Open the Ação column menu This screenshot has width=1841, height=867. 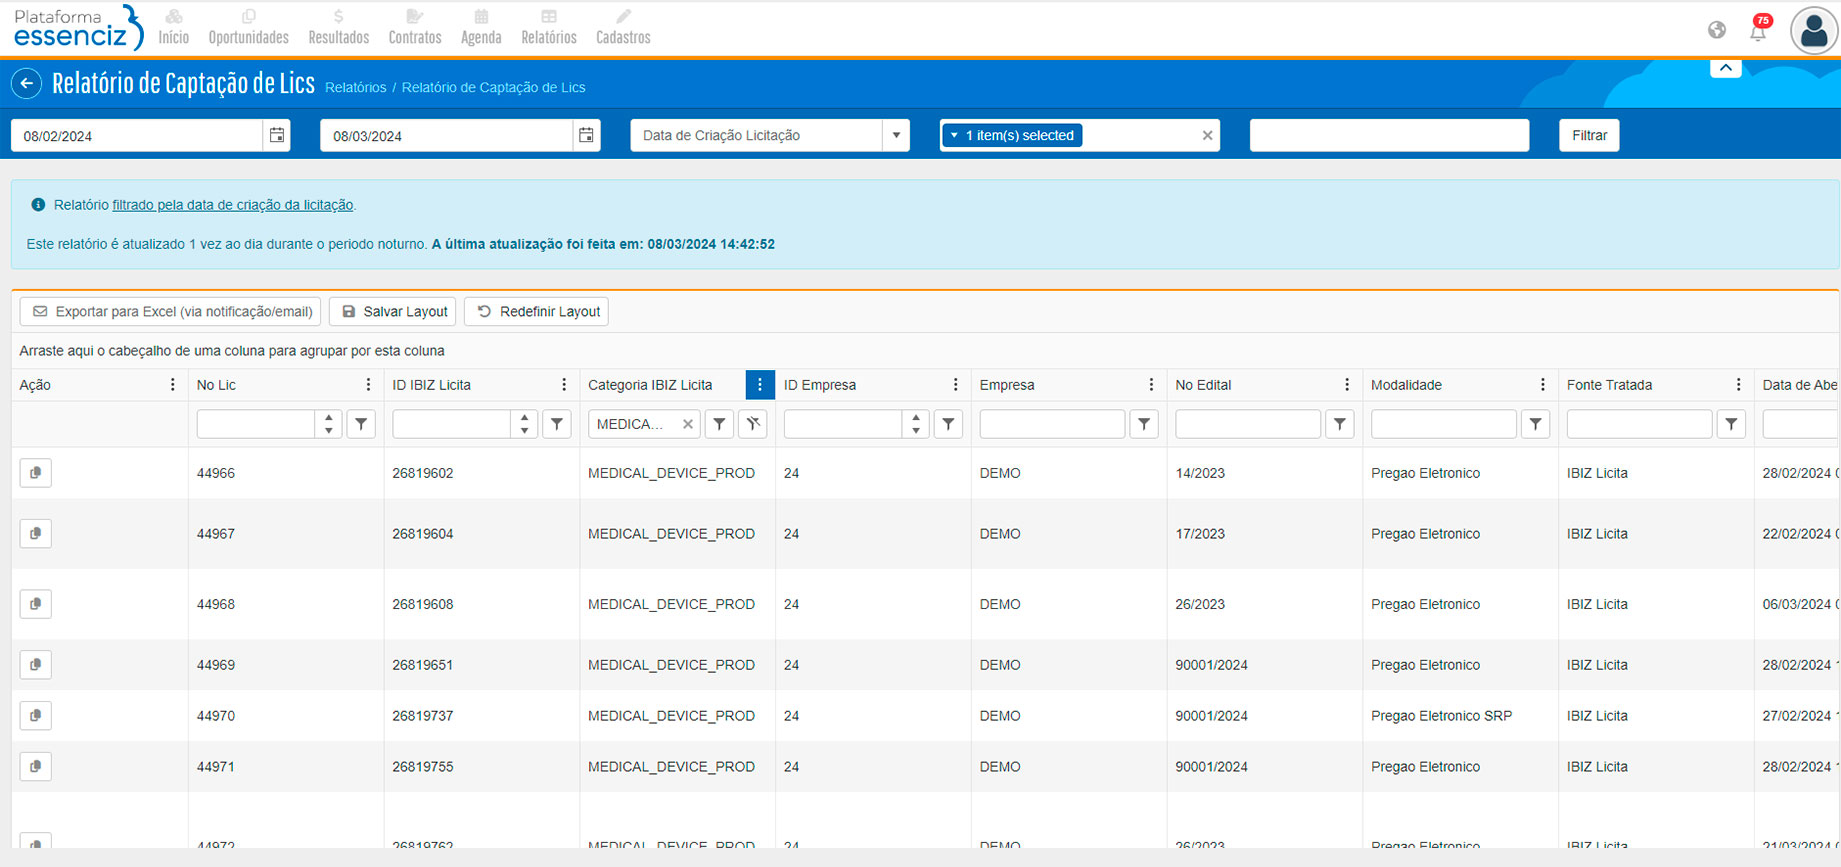pyautogui.click(x=173, y=385)
